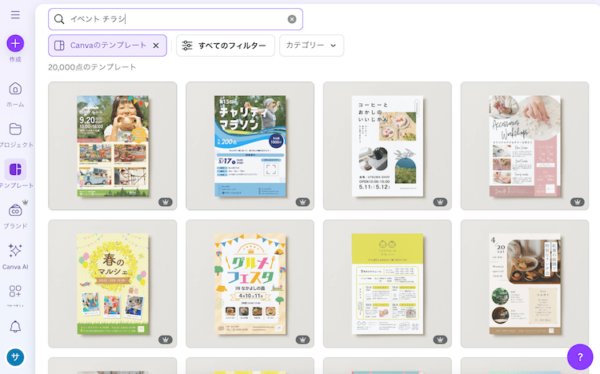Select the Templates sidebar icon
The image size is (600, 374).
point(15,169)
